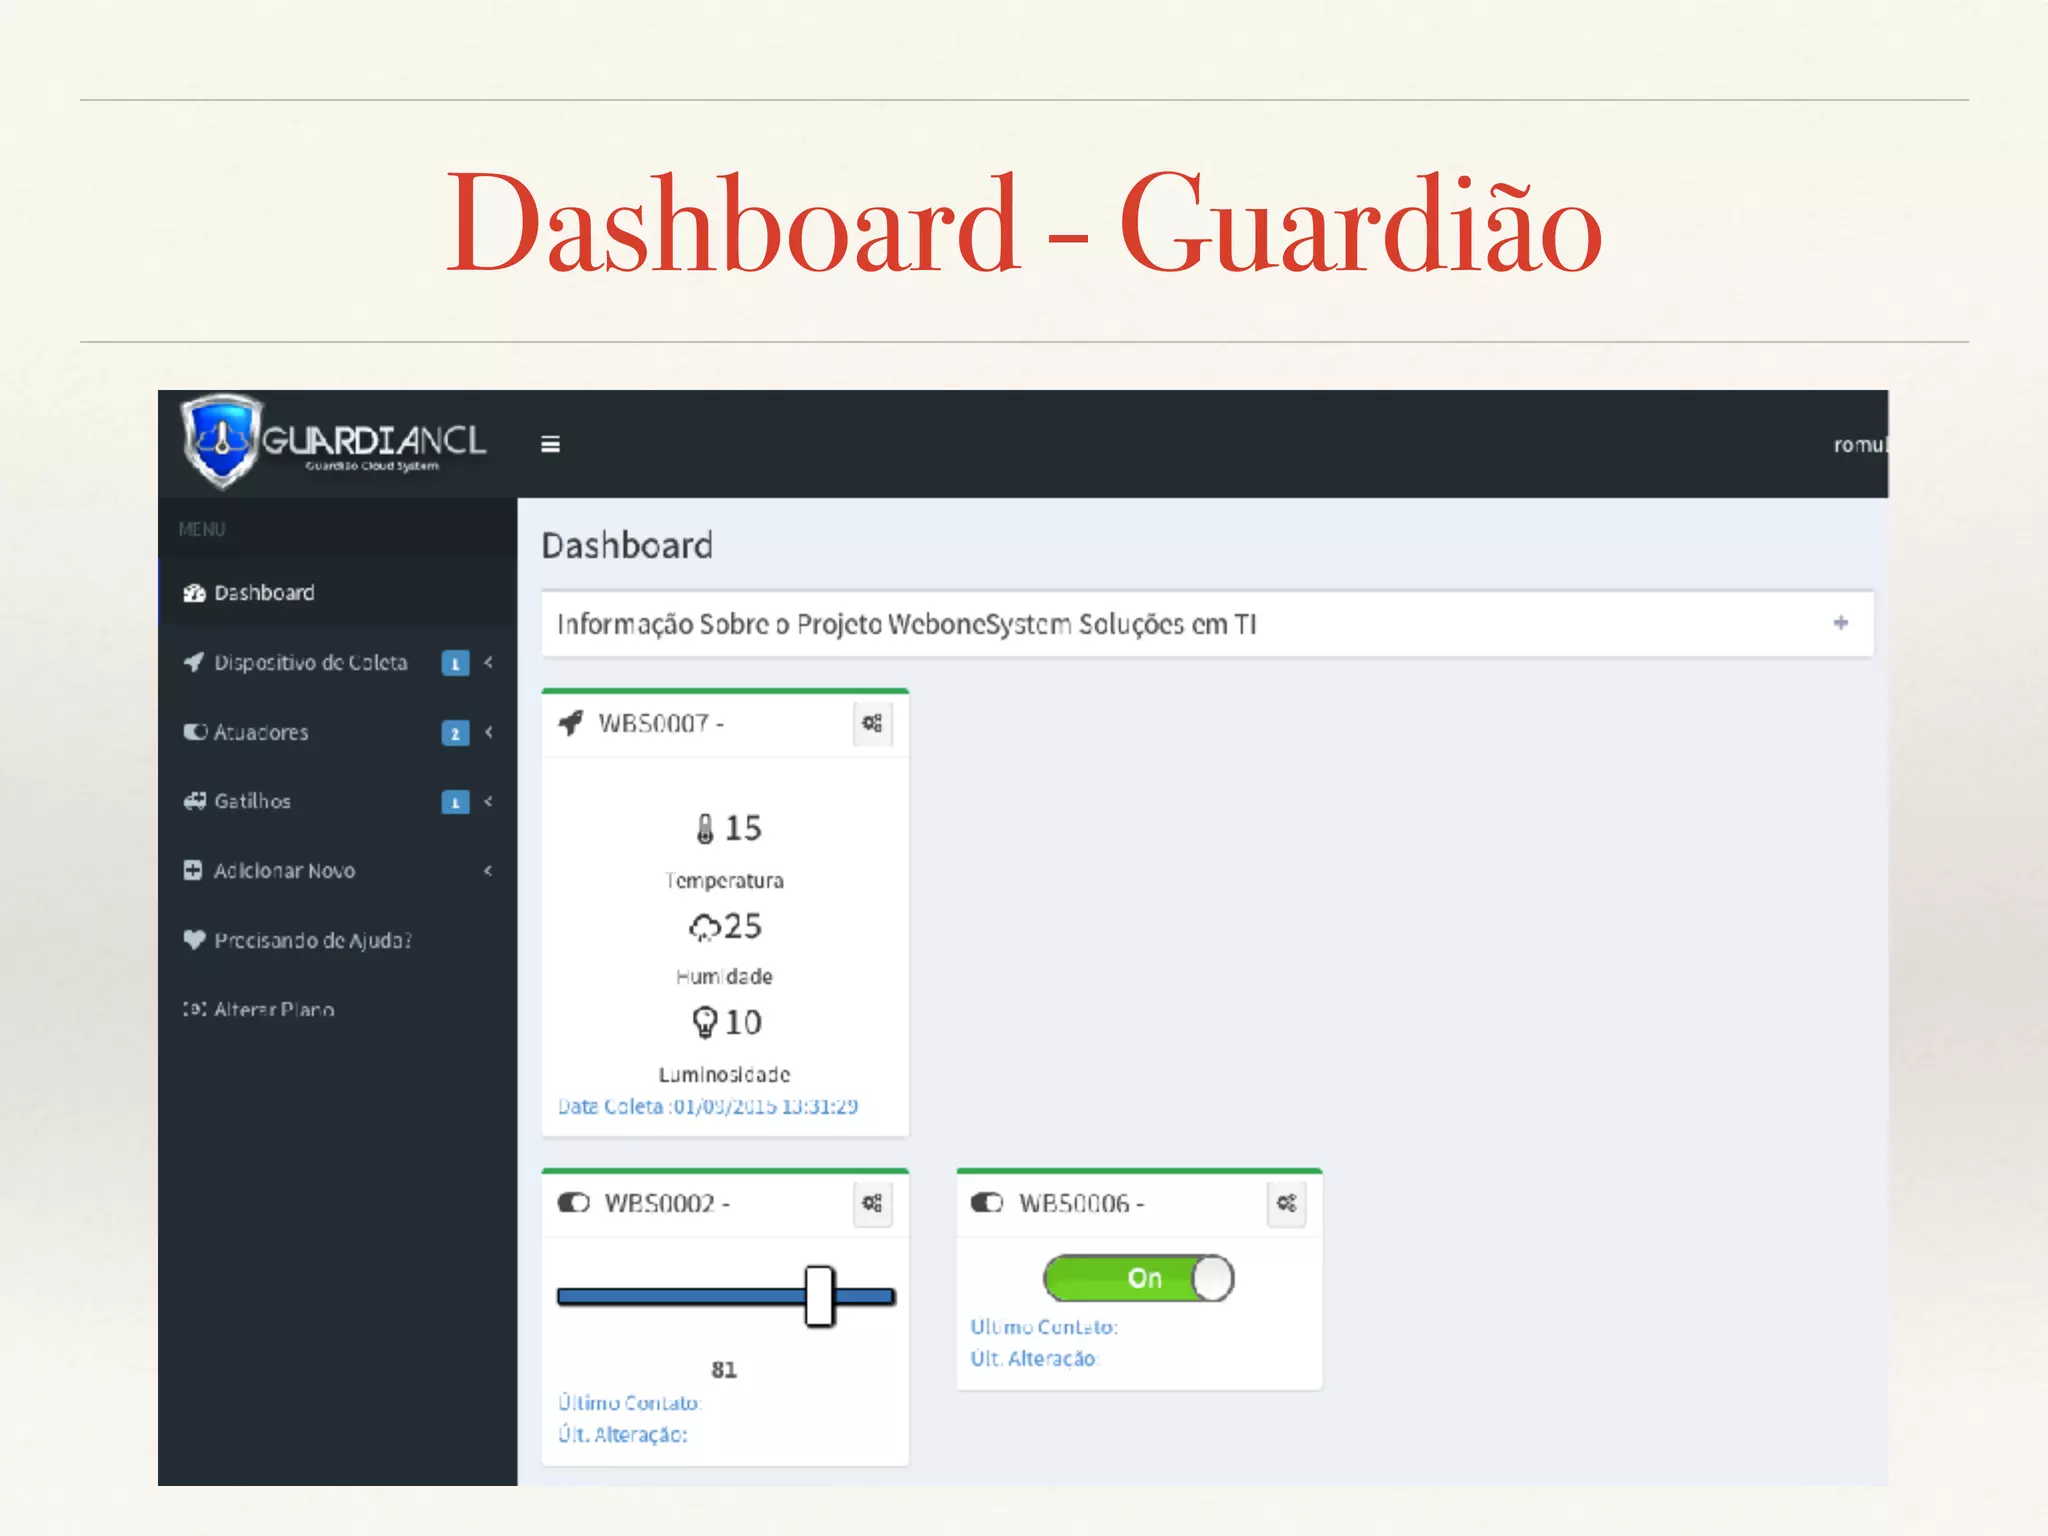Expand the Dispositivo de Coleta chevron
This screenshot has width=2048, height=1536.
click(488, 662)
